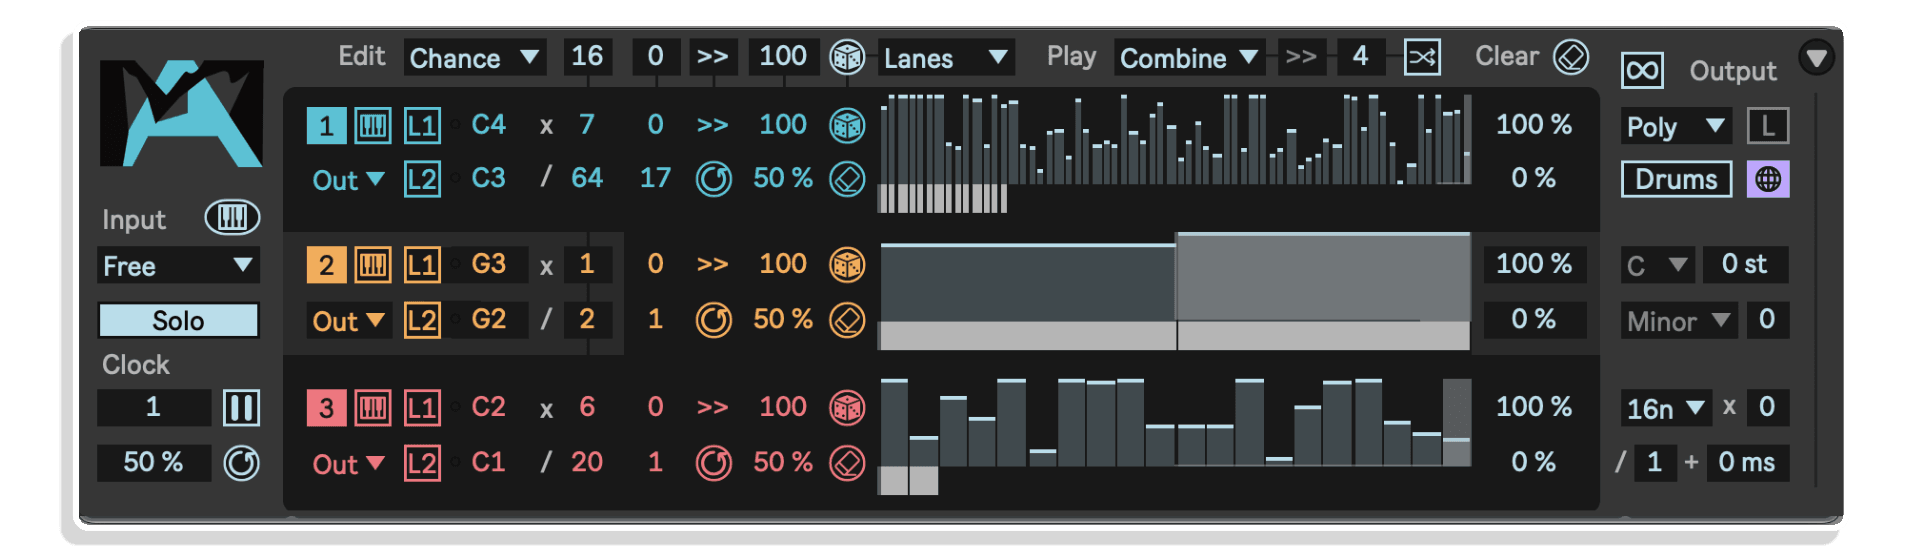Viewport: 1920px width, 551px height.
Task: Click lane 3 step sequence bar graph
Action: tap(1175, 435)
